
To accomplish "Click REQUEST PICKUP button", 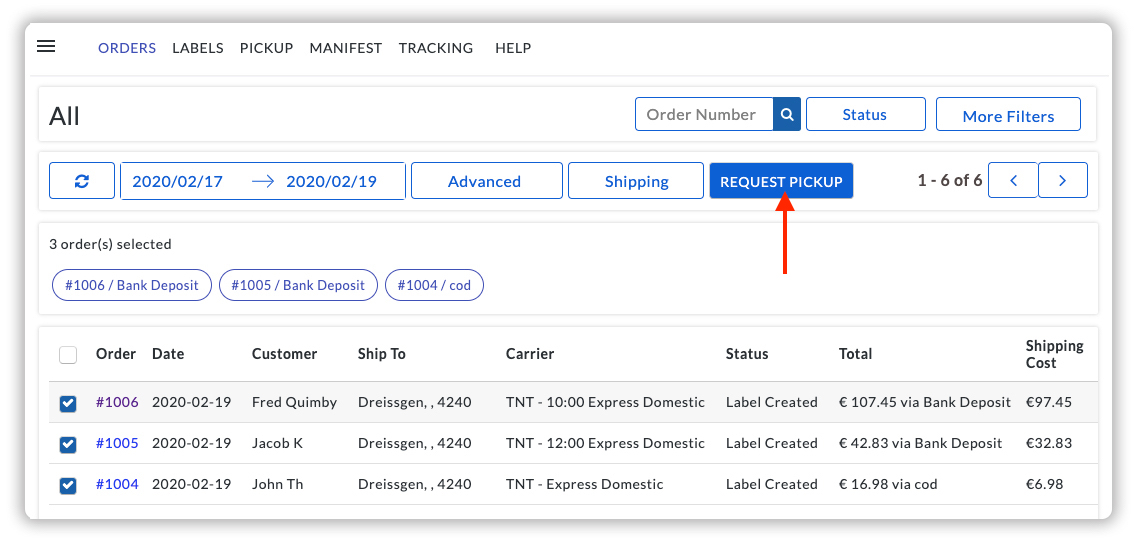I will 781,181.
